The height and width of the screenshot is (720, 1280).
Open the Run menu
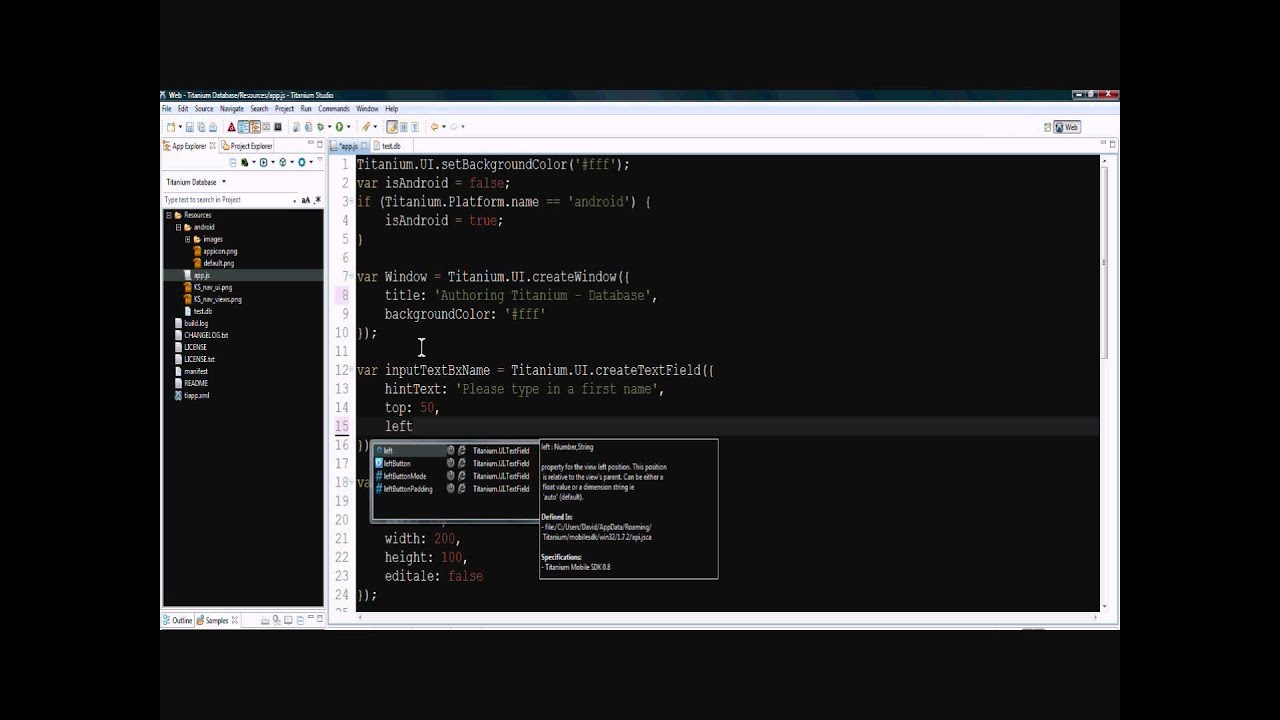(306, 108)
